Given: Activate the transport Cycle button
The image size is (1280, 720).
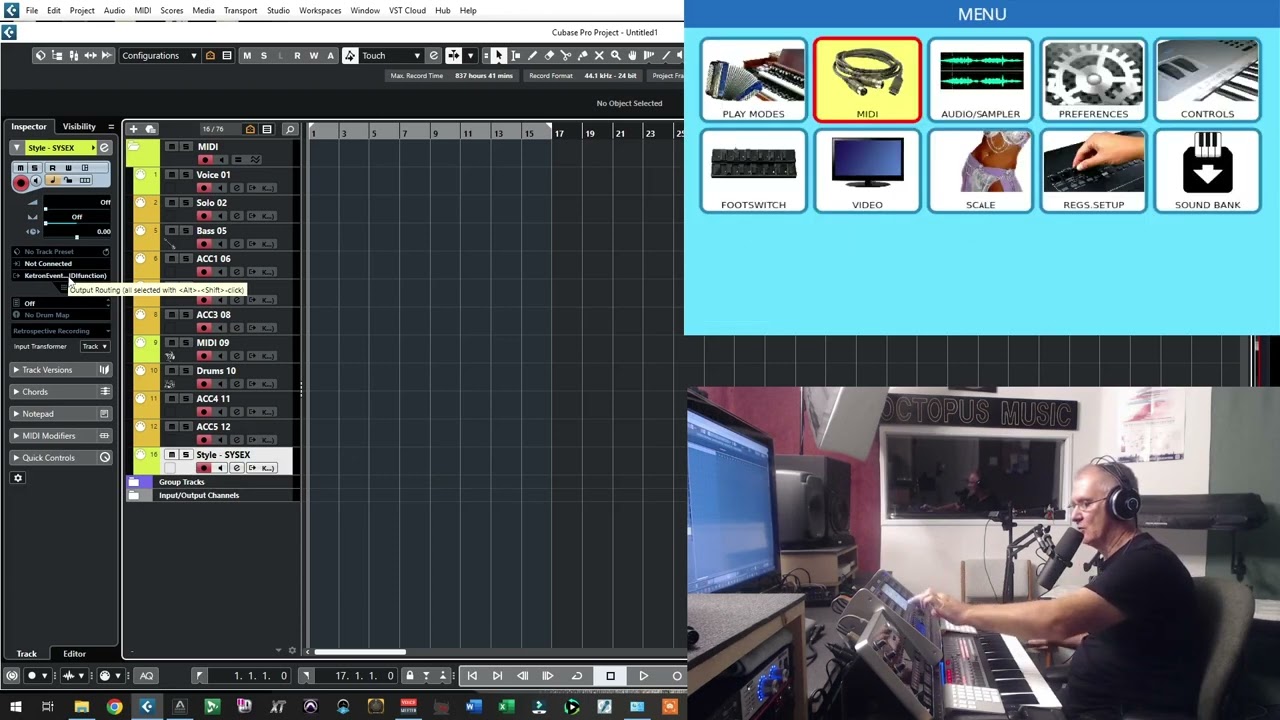Looking at the screenshot, I should (x=577, y=676).
